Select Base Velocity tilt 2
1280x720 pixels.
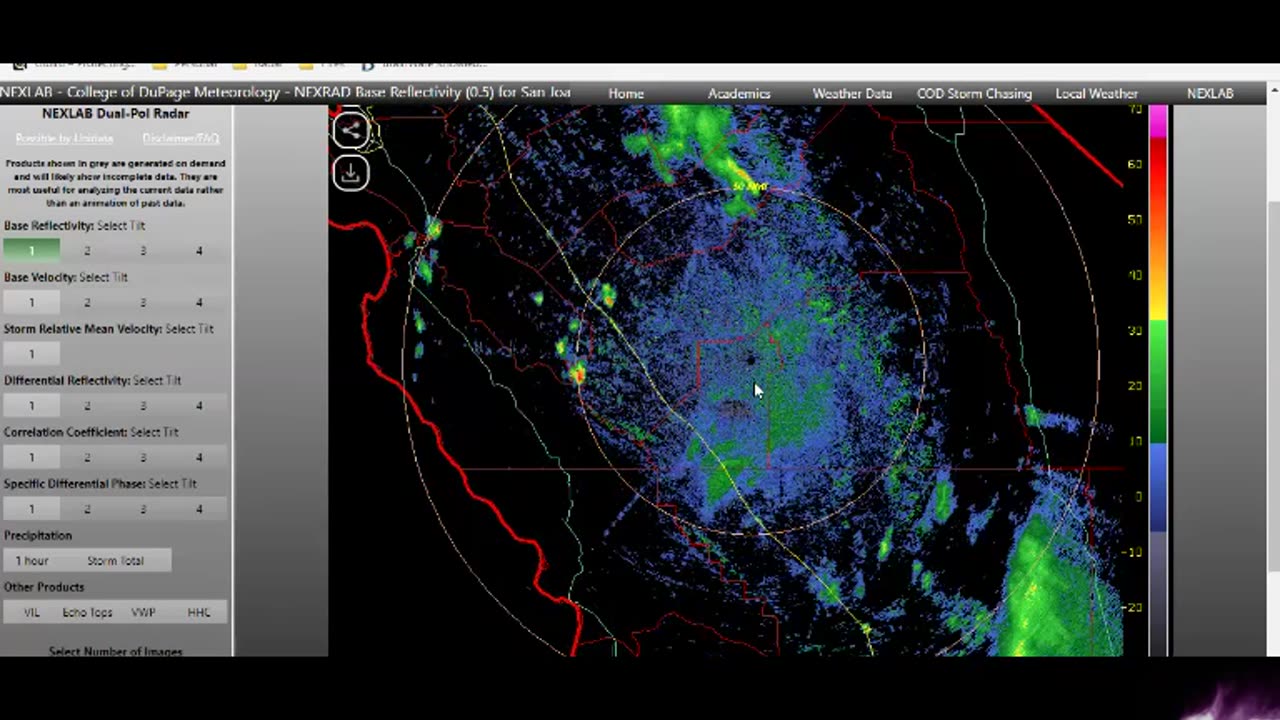point(87,302)
